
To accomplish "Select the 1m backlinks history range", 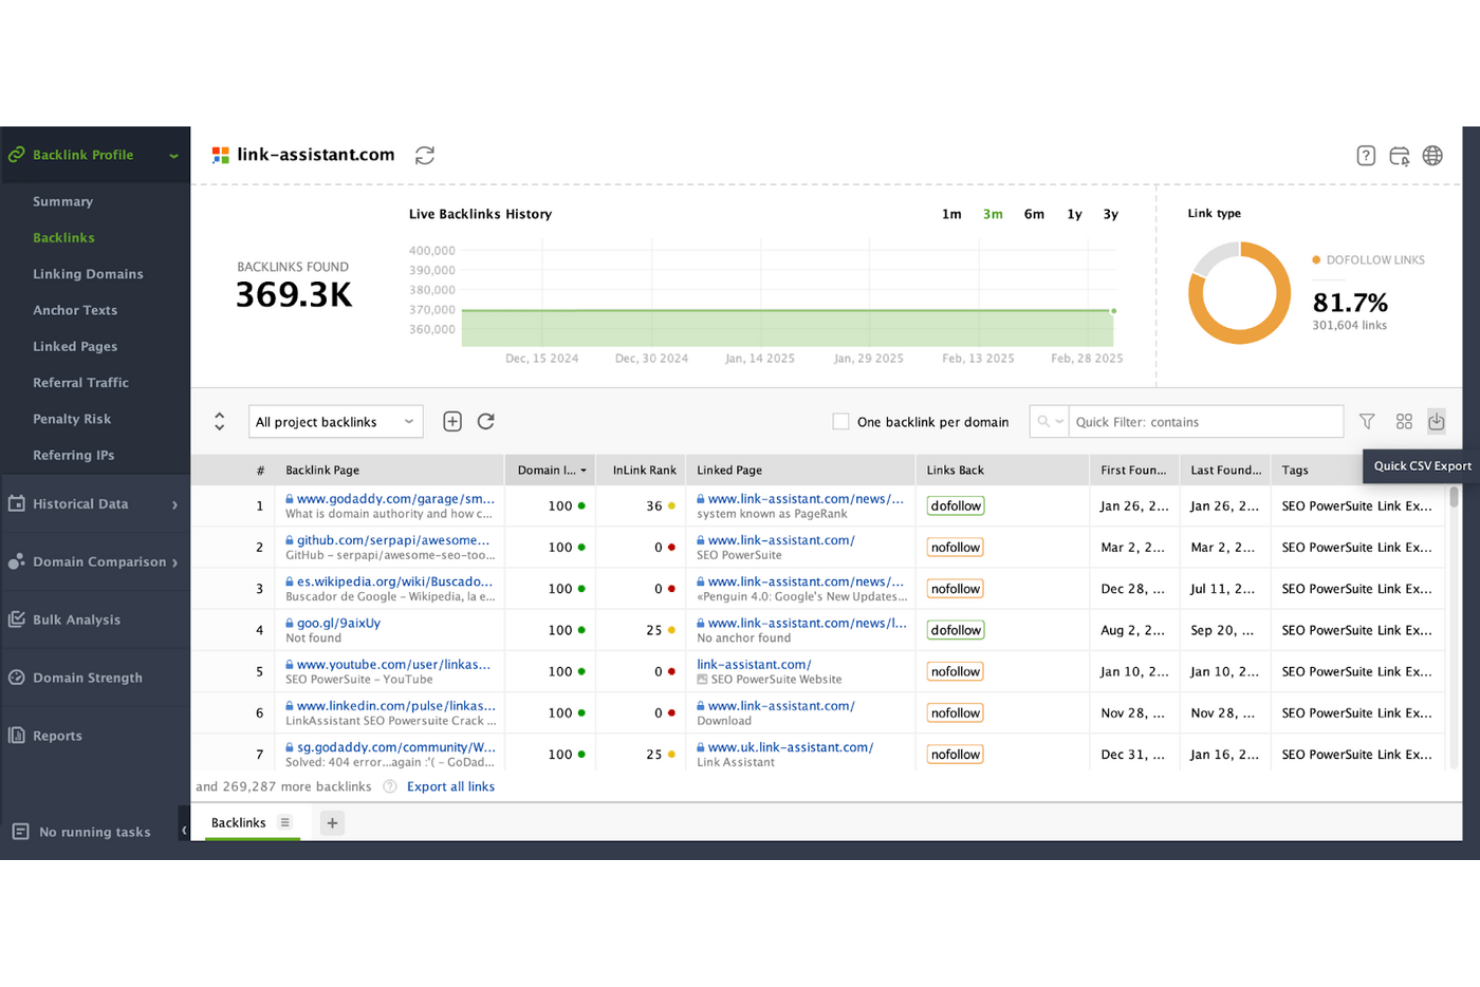I will click(x=951, y=213).
